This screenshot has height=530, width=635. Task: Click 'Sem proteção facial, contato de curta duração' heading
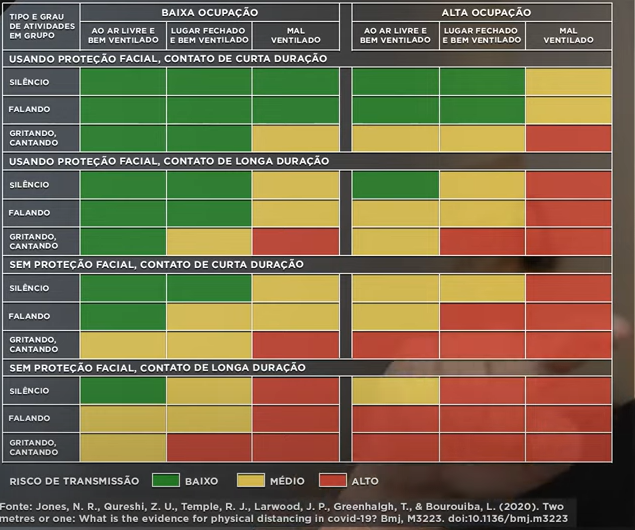(x=162, y=264)
